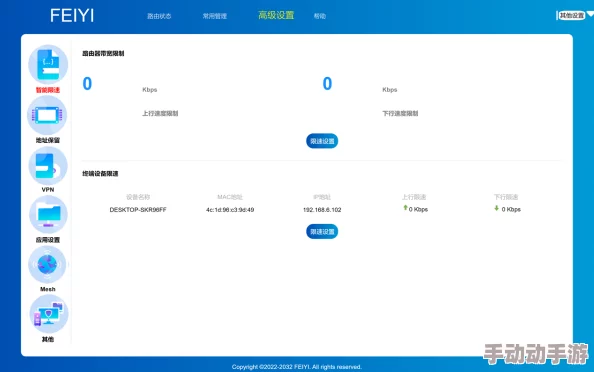The width and height of the screenshot is (594, 372).
Task: Open the 帮助 help tab
Action: (x=320, y=16)
